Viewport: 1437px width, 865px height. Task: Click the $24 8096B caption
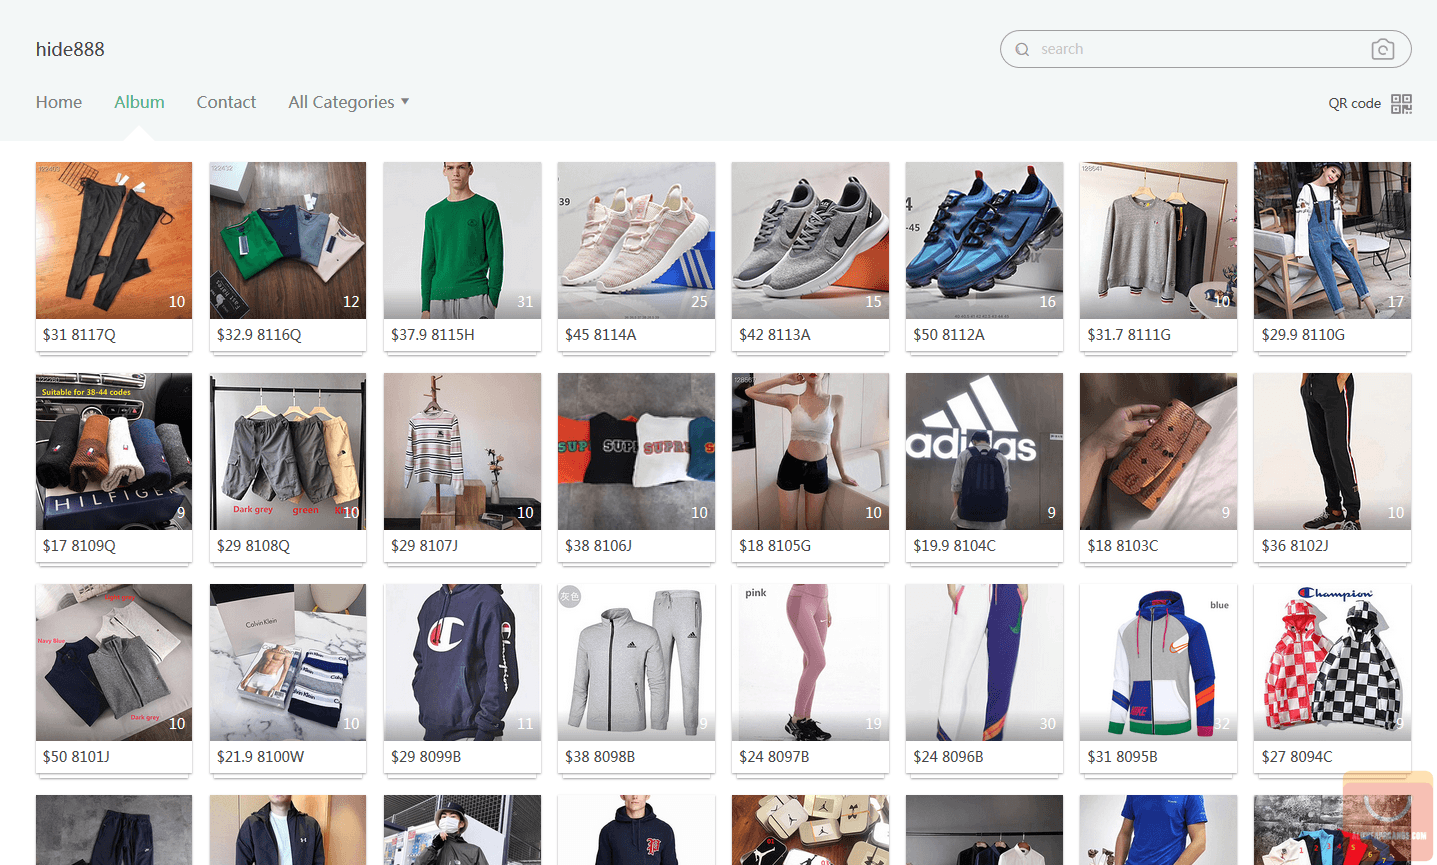coord(948,757)
